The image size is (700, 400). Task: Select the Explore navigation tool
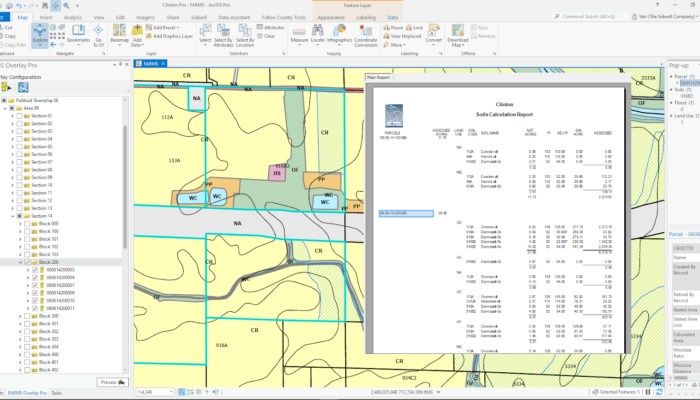pos(39,35)
